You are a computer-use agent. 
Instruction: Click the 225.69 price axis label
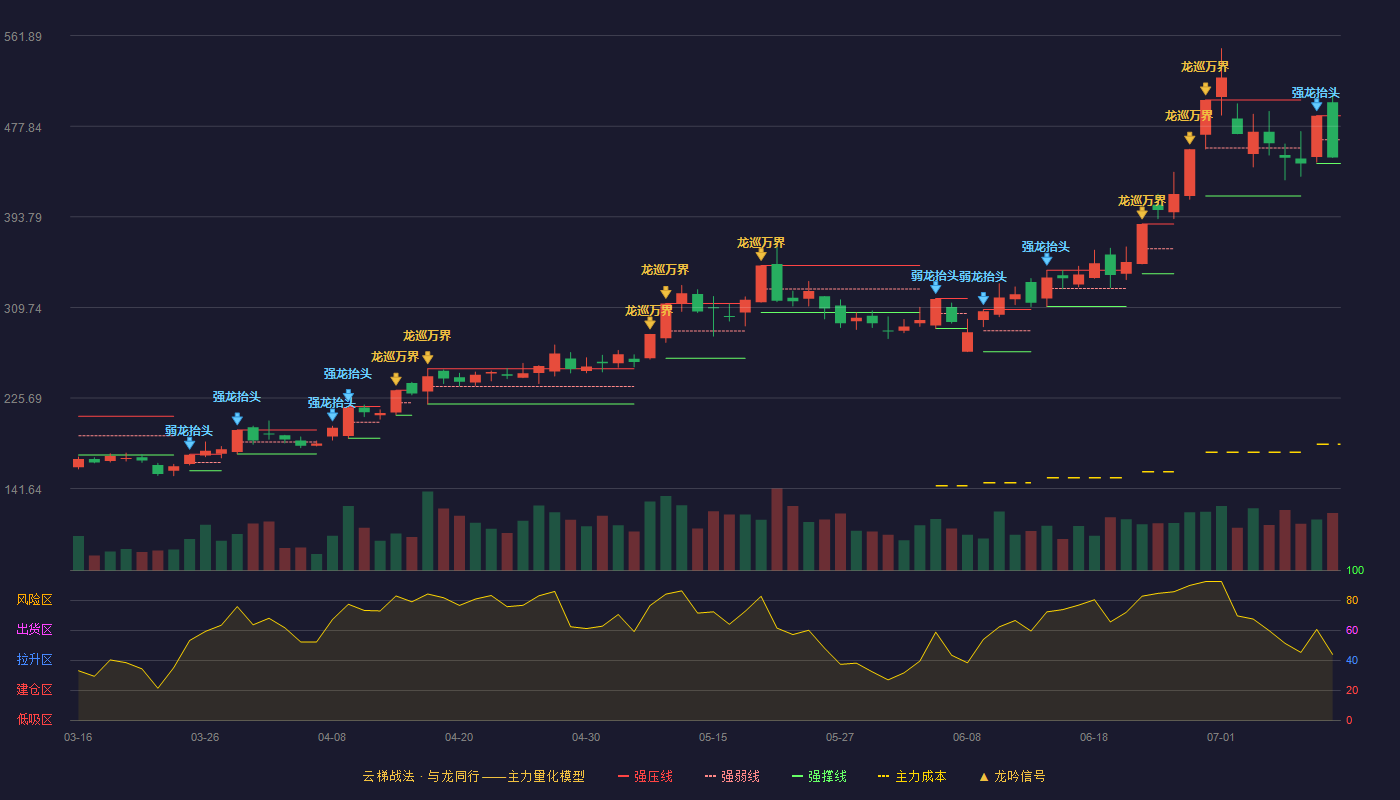(x=22, y=399)
